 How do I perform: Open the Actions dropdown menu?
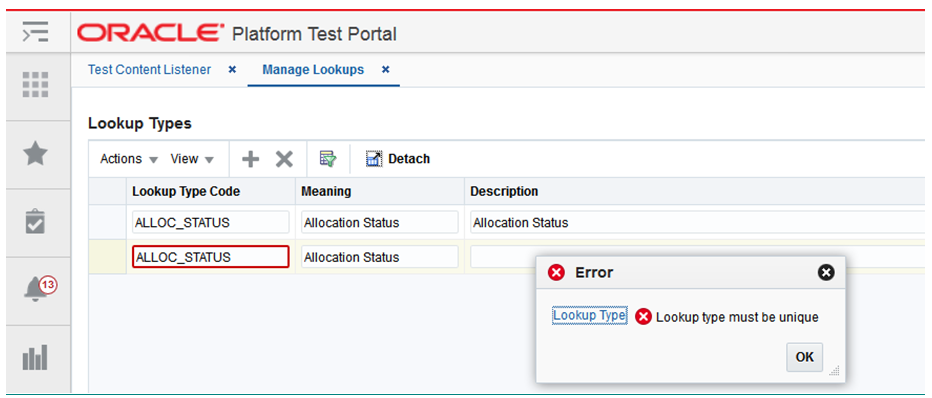coord(129,159)
